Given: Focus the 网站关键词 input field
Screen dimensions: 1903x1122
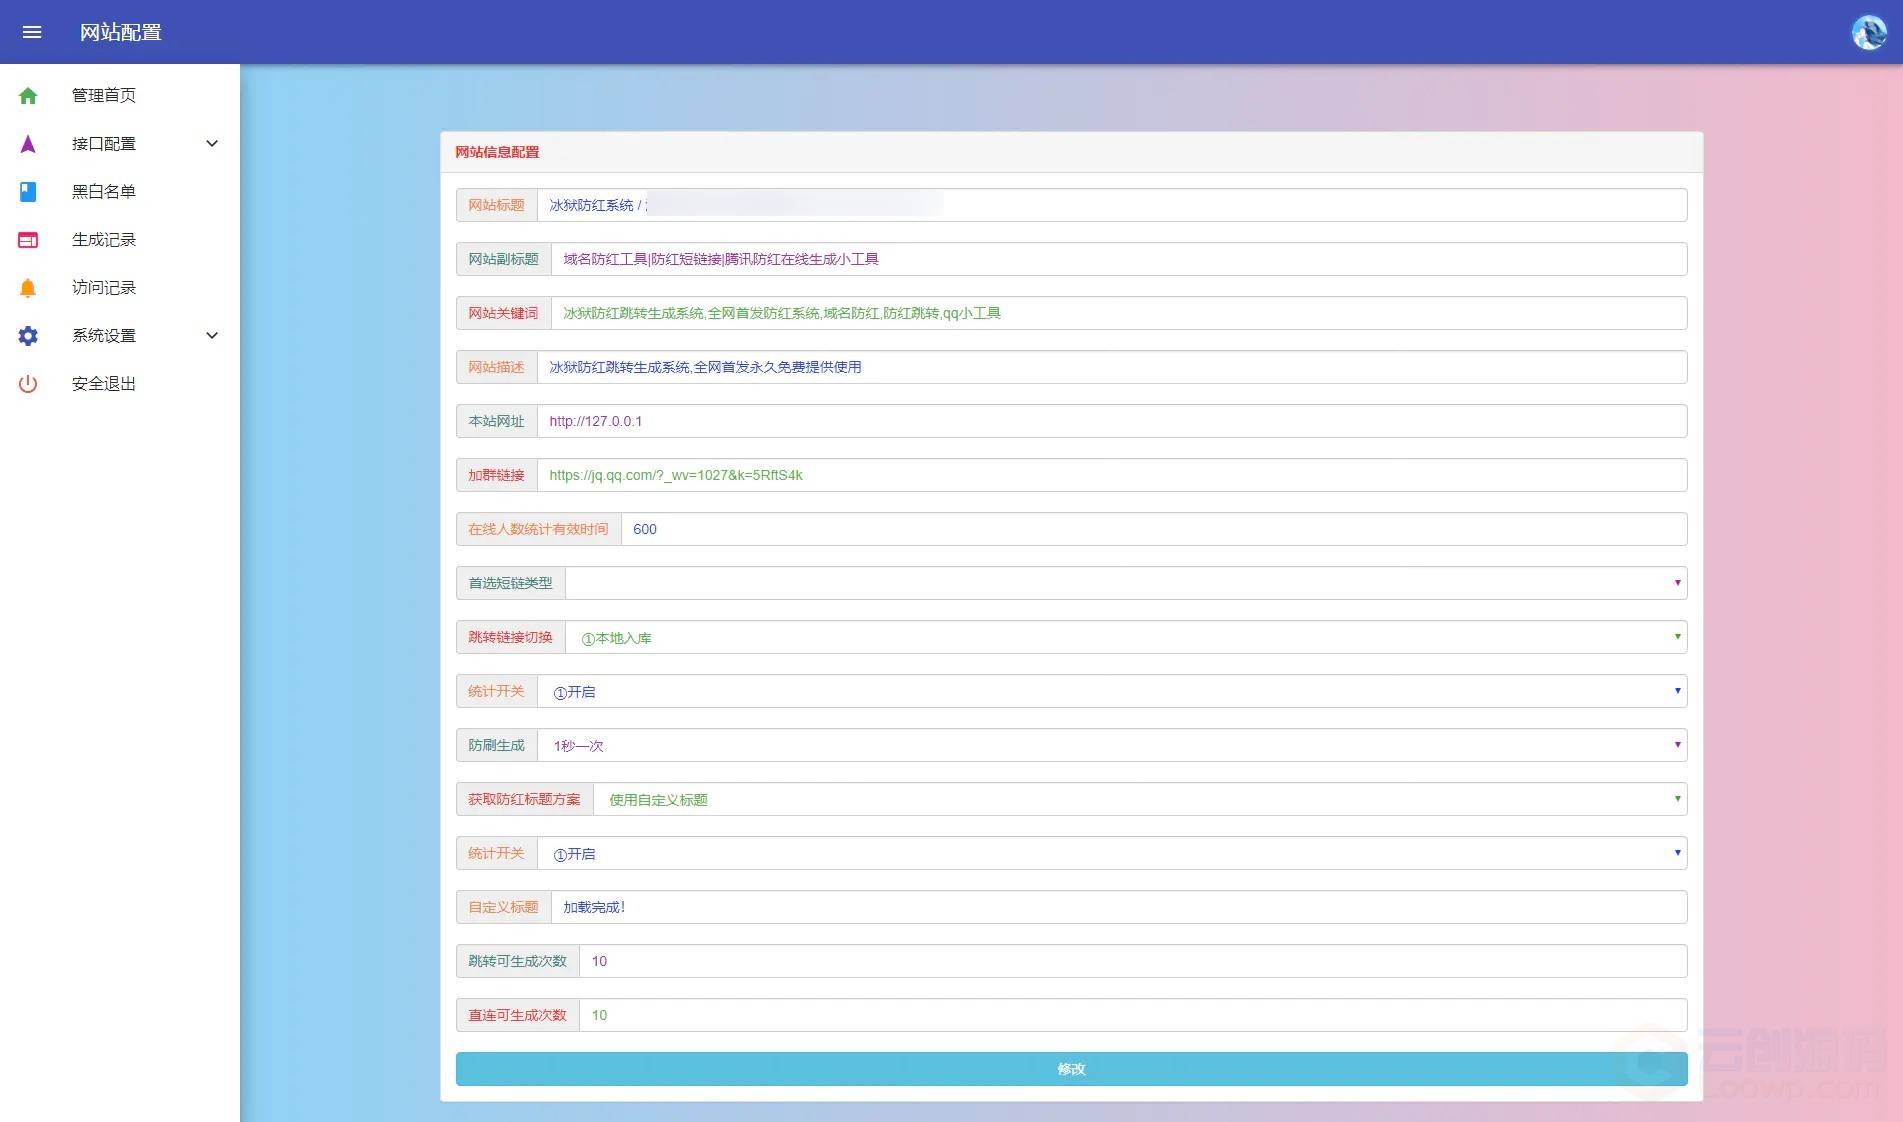Looking at the screenshot, I should click(1119, 313).
